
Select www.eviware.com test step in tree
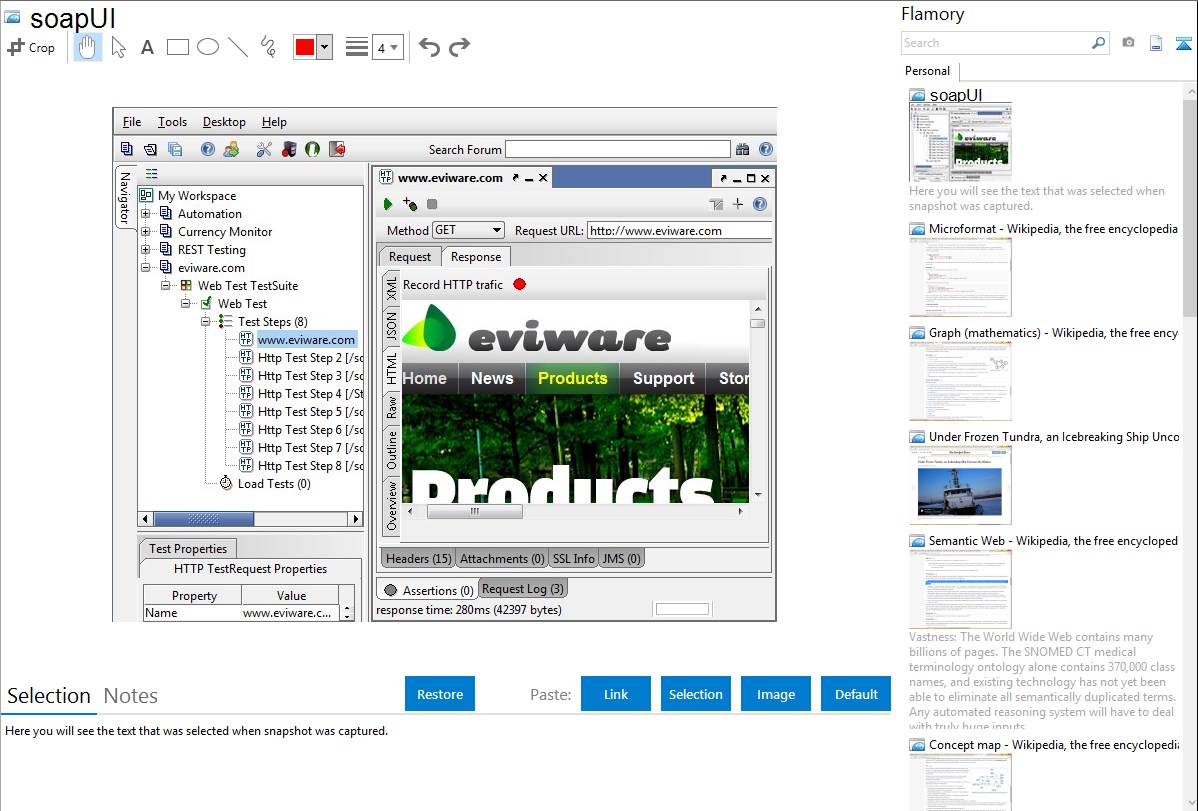(x=306, y=339)
